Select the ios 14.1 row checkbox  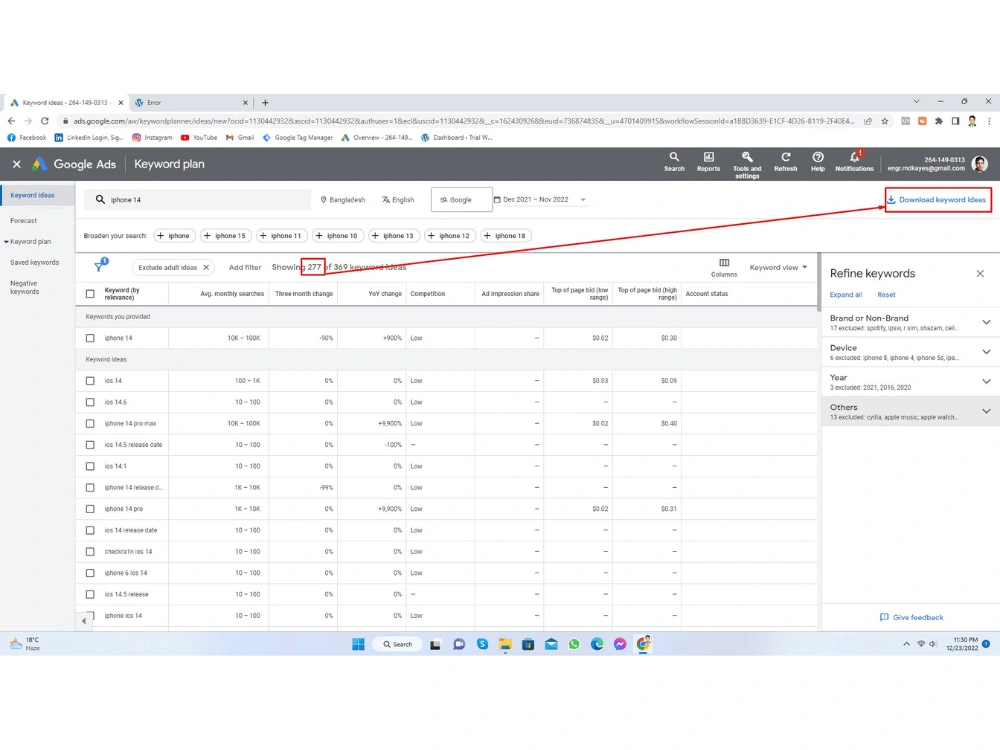(x=90, y=466)
